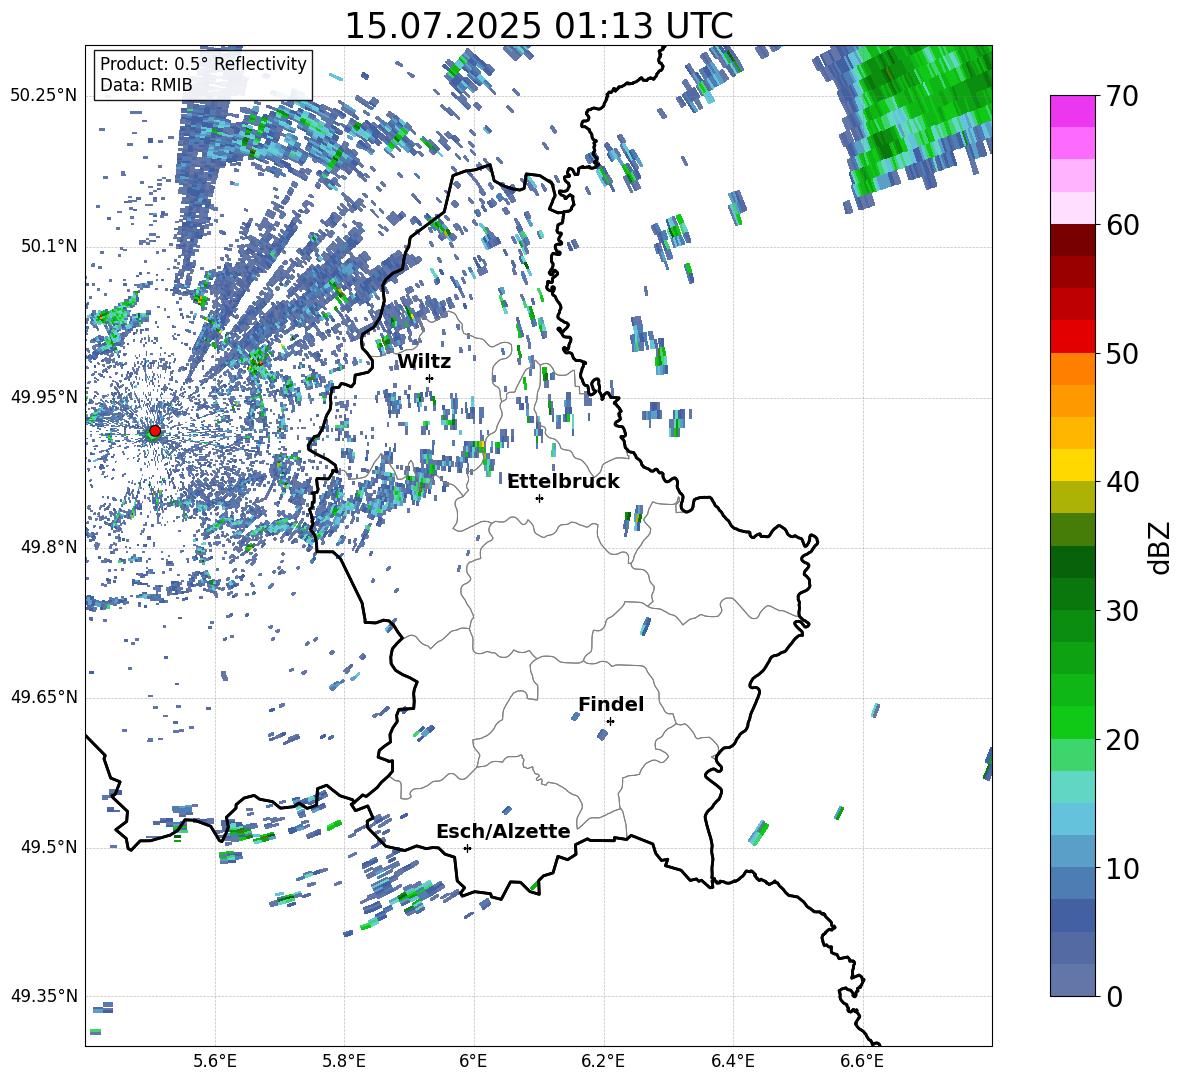Image resolution: width=1184 pixels, height=1081 pixels.
Task: Click the 6.2°E longitude label
Action: 603,1061
